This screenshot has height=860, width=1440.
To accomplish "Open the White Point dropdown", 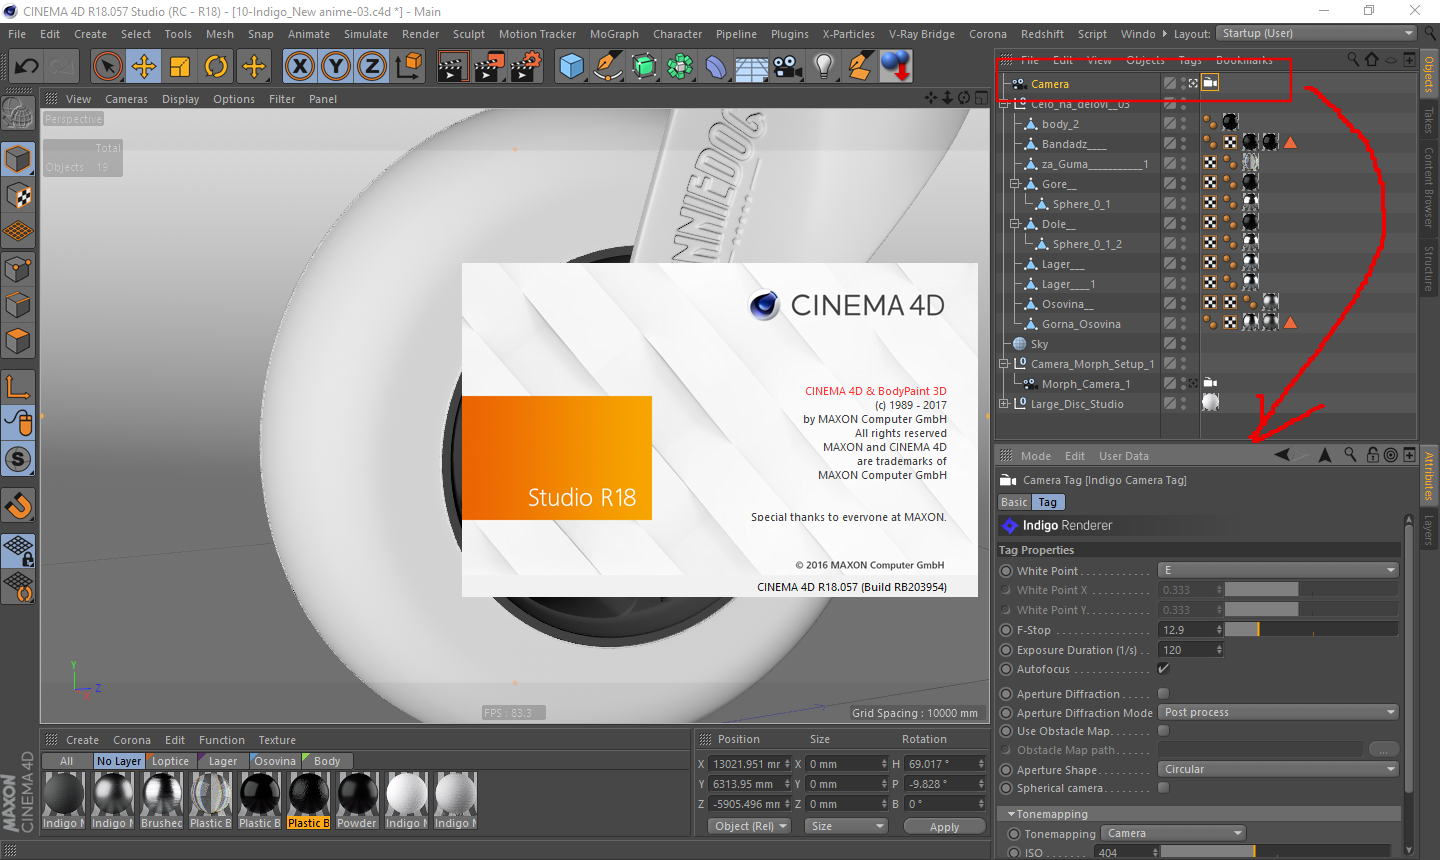I will pos(1278,570).
